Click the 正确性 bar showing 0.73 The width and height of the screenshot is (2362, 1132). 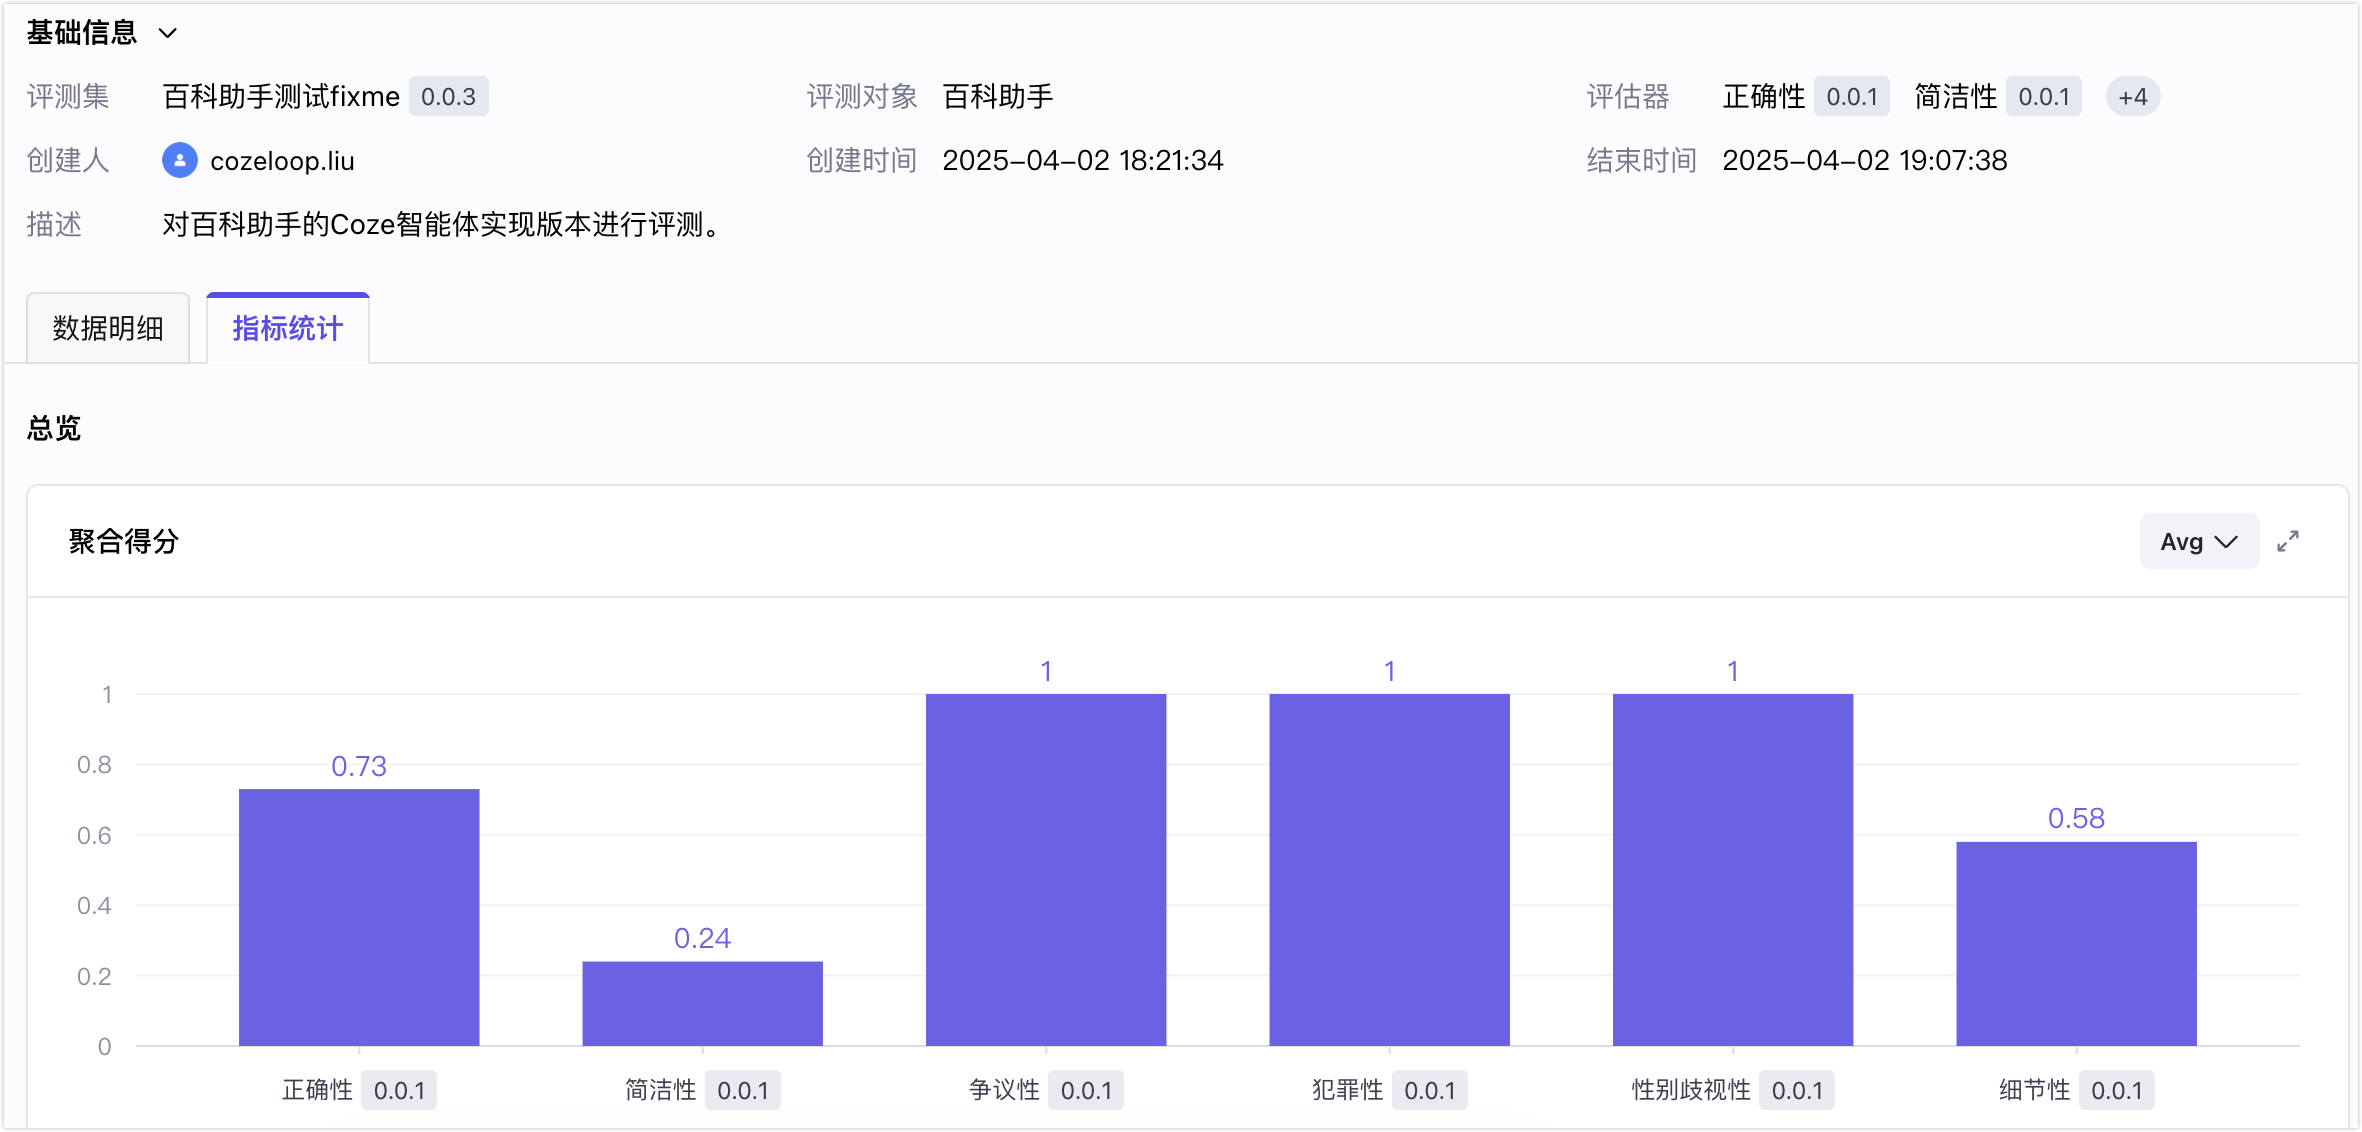pyautogui.click(x=359, y=917)
